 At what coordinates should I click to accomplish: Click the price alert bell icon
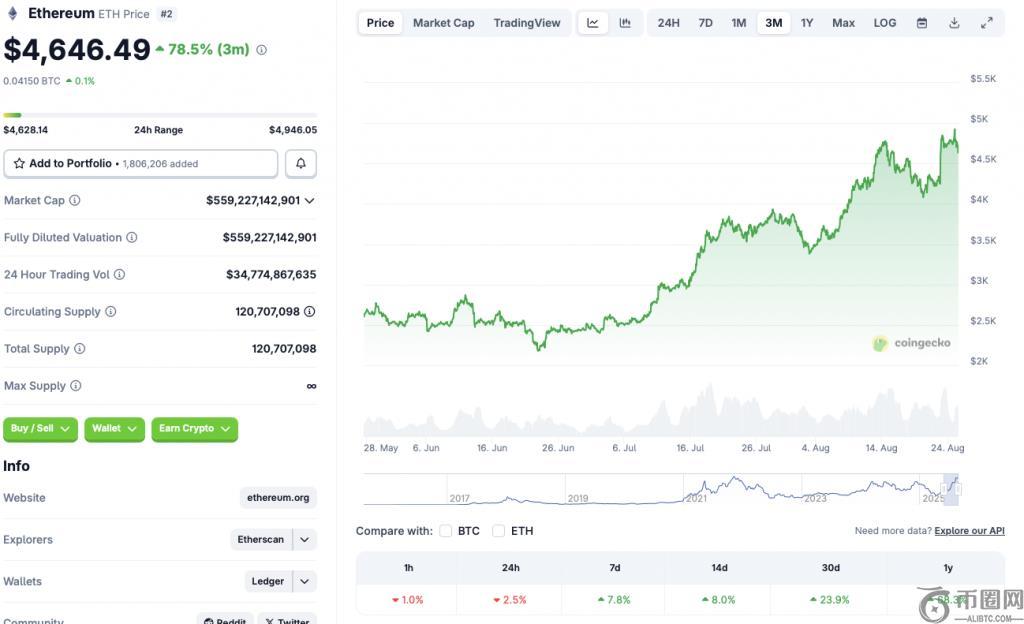301,164
